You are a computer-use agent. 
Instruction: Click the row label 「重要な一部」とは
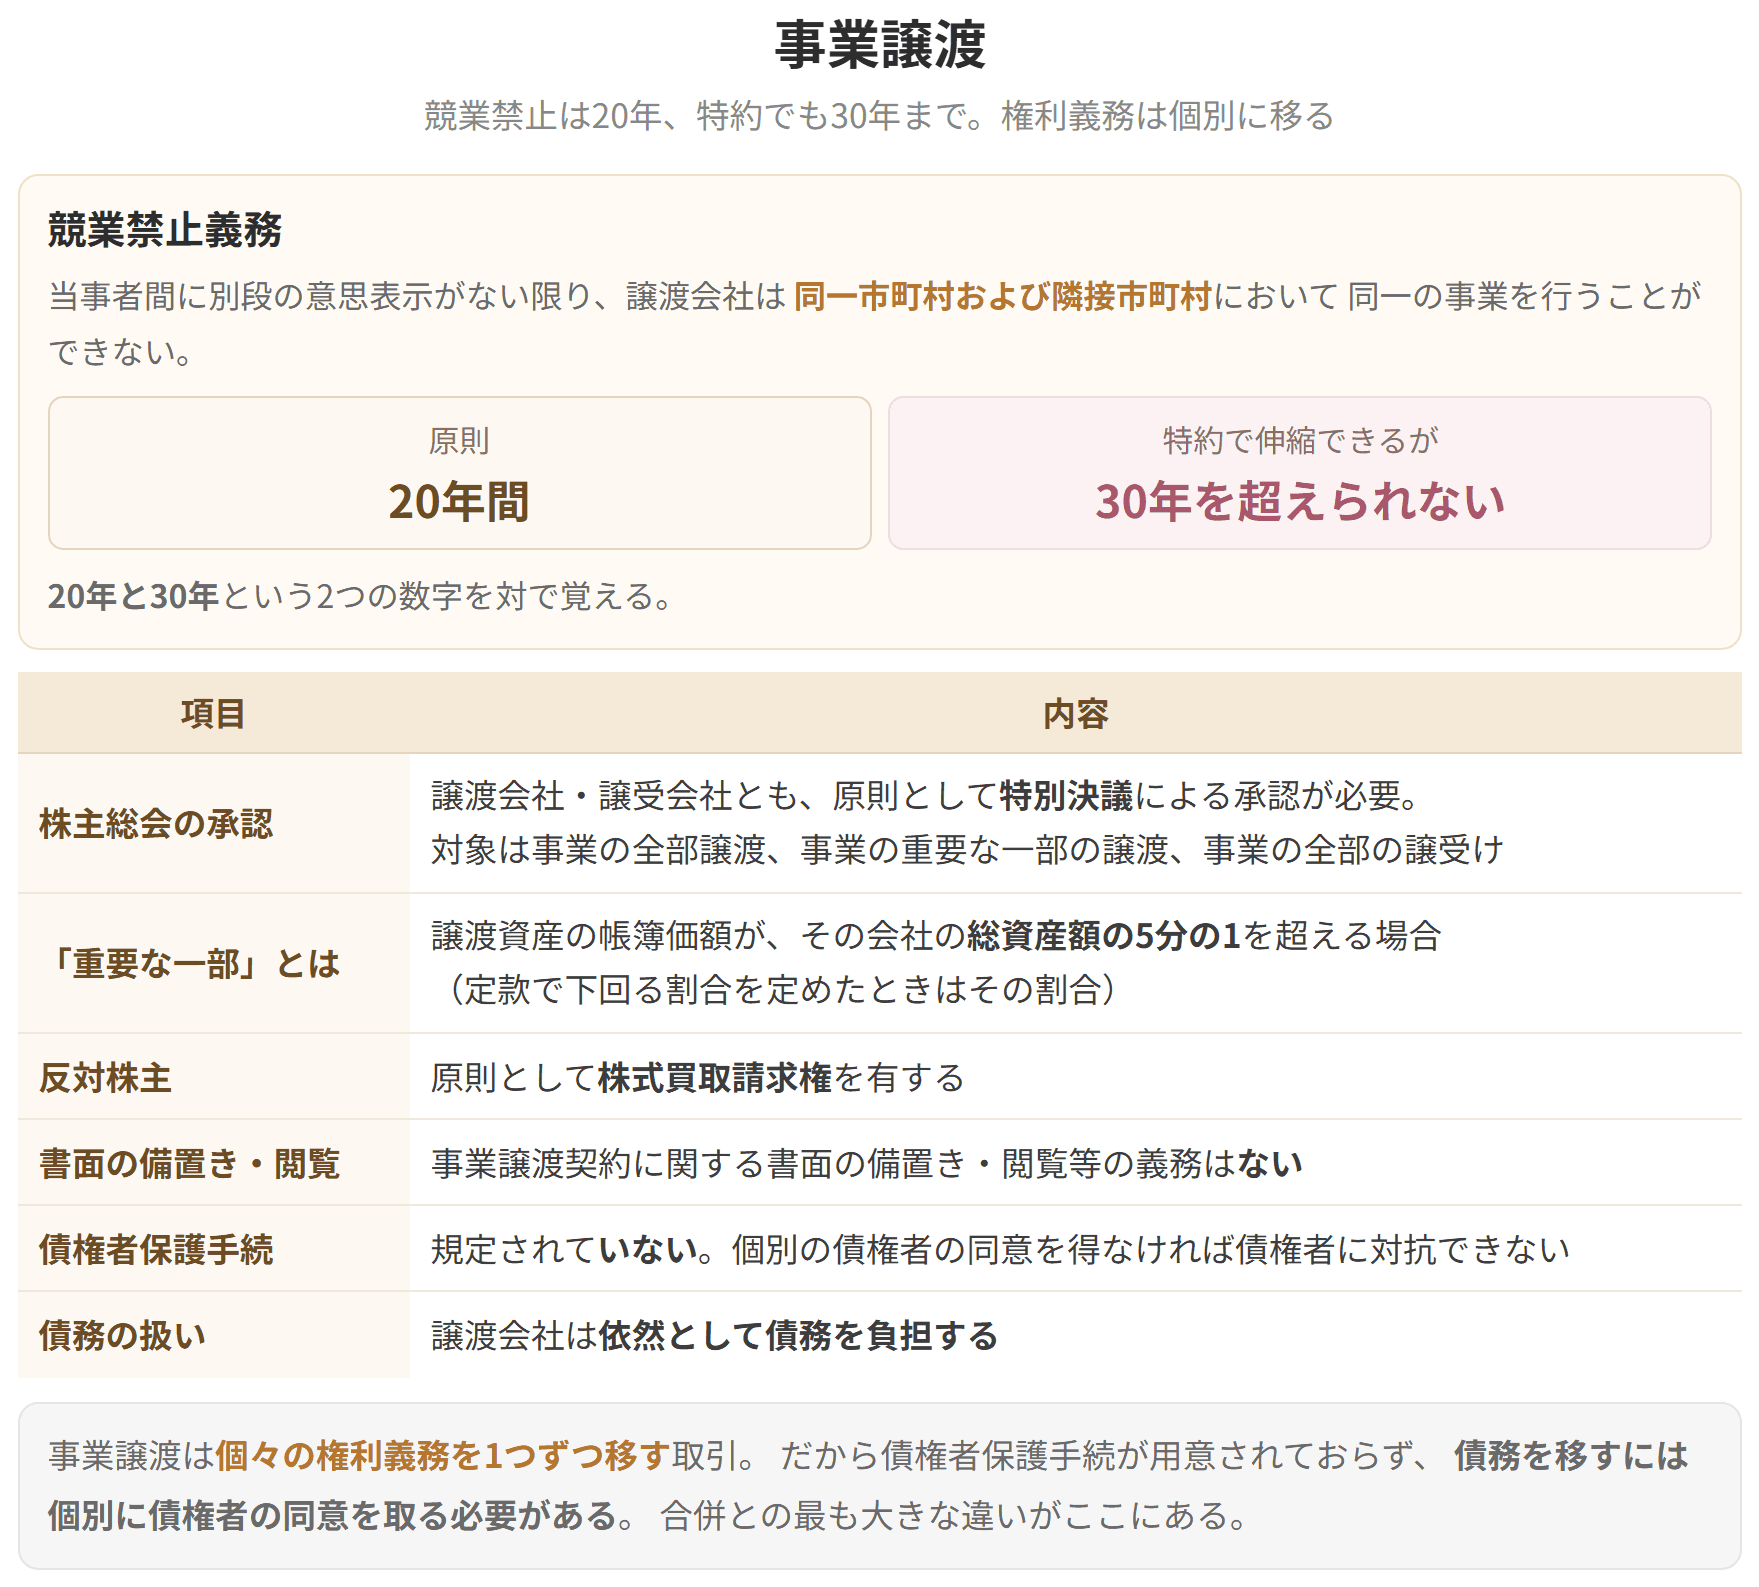(x=190, y=964)
